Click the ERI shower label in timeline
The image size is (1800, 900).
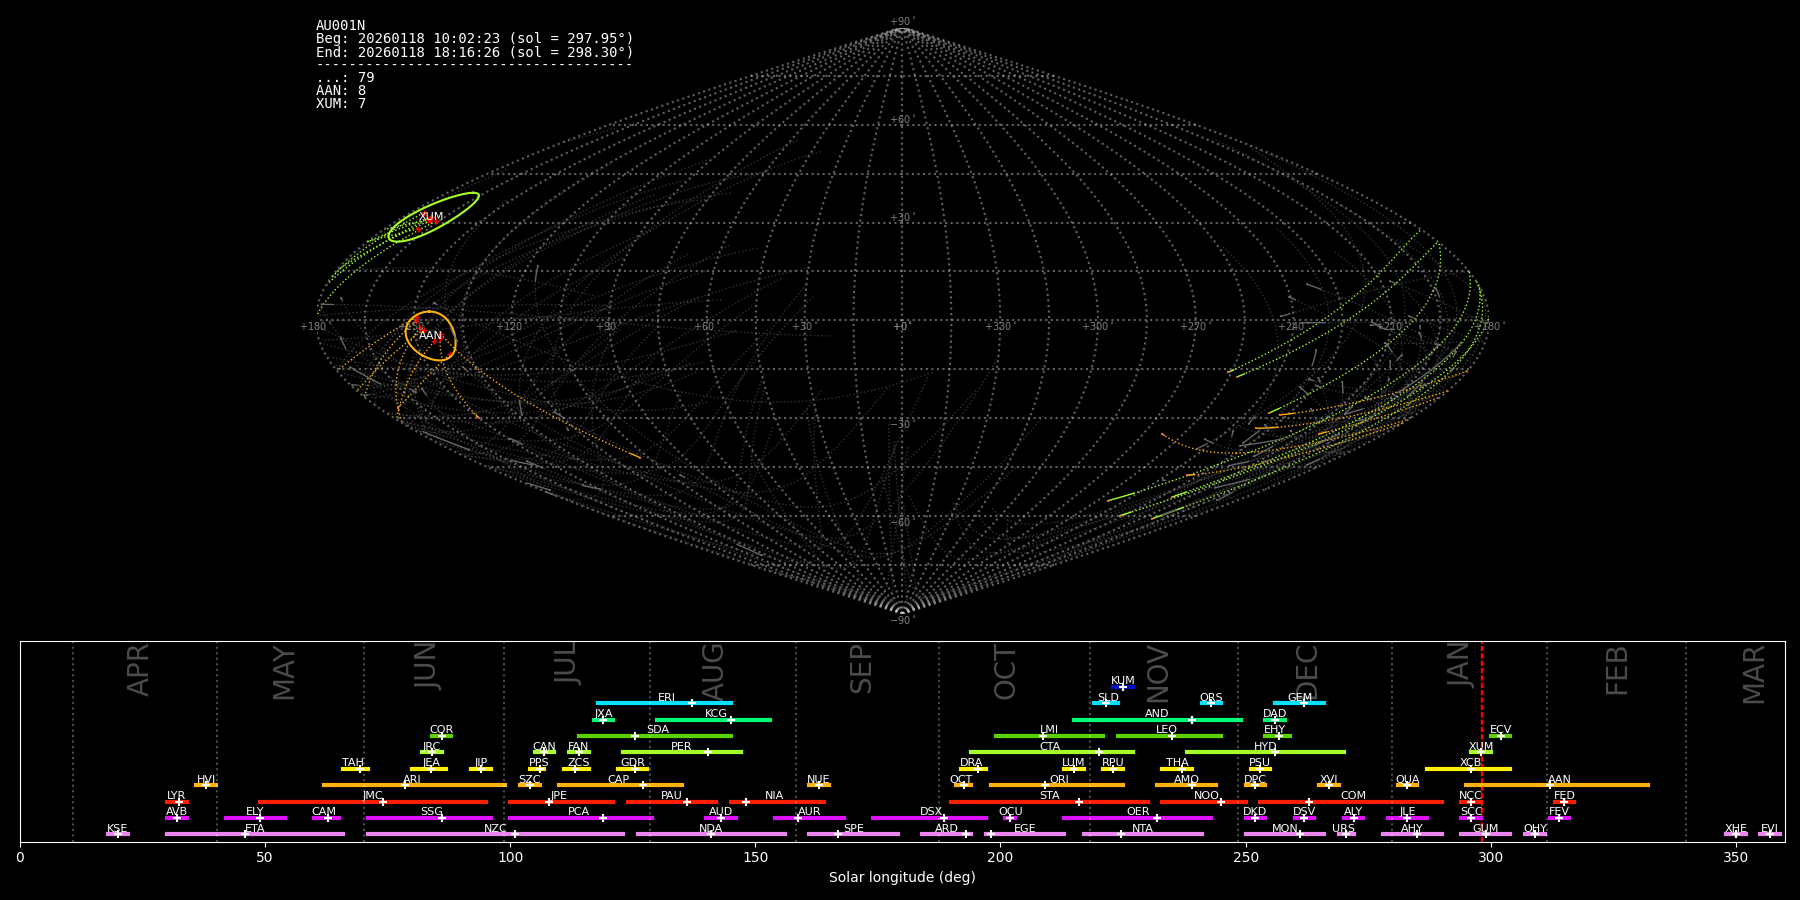pyautogui.click(x=667, y=698)
